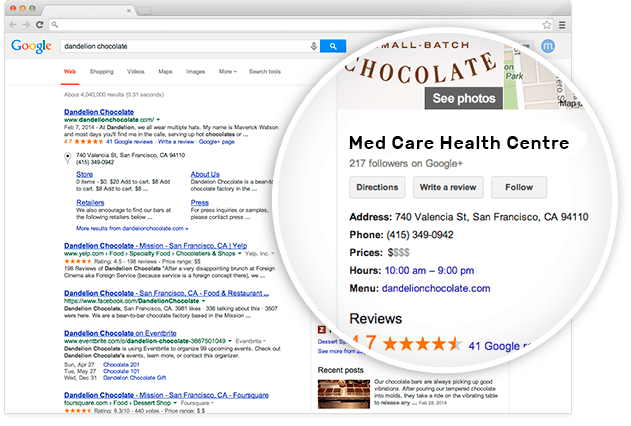Image resolution: width=631 pixels, height=426 pixels.
Task: Open the browser hamburger menu
Action: (562, 25)
